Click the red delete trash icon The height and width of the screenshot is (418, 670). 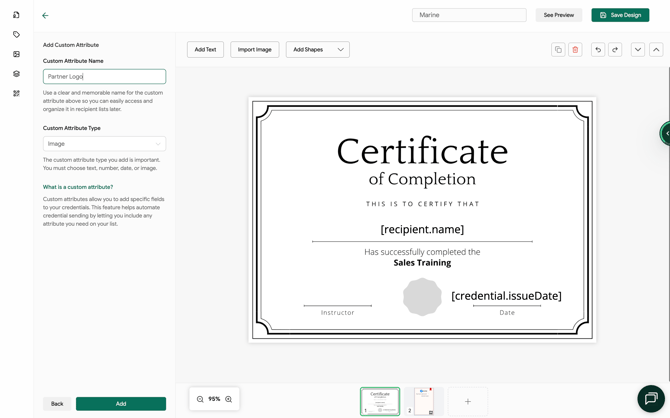tap(575, 50)
